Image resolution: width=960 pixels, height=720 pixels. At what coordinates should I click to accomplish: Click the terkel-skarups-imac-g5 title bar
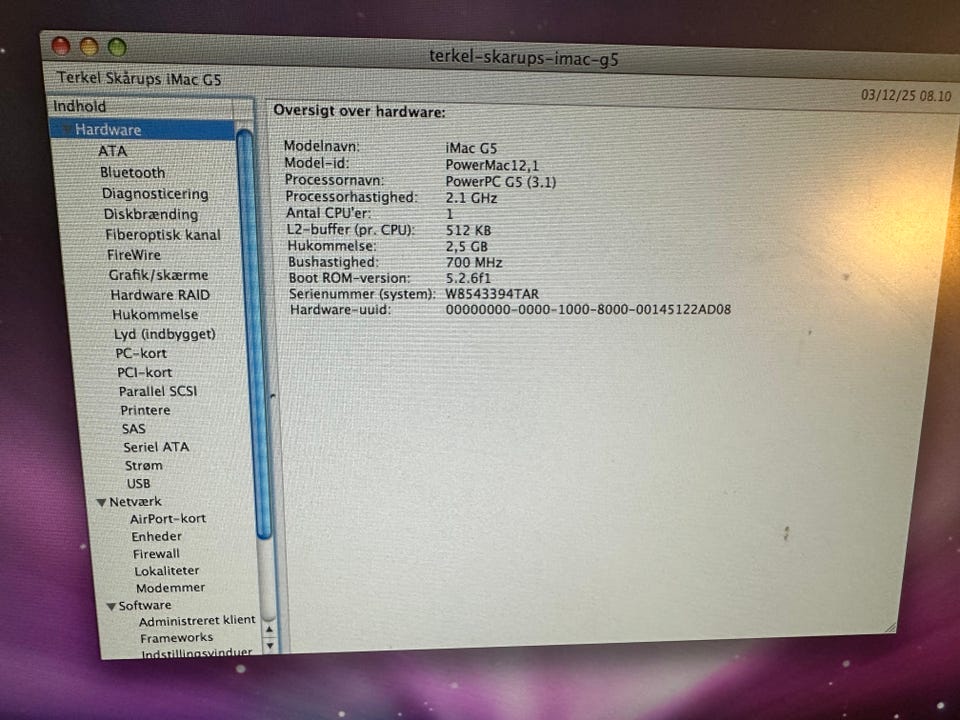tap(523, 59)
